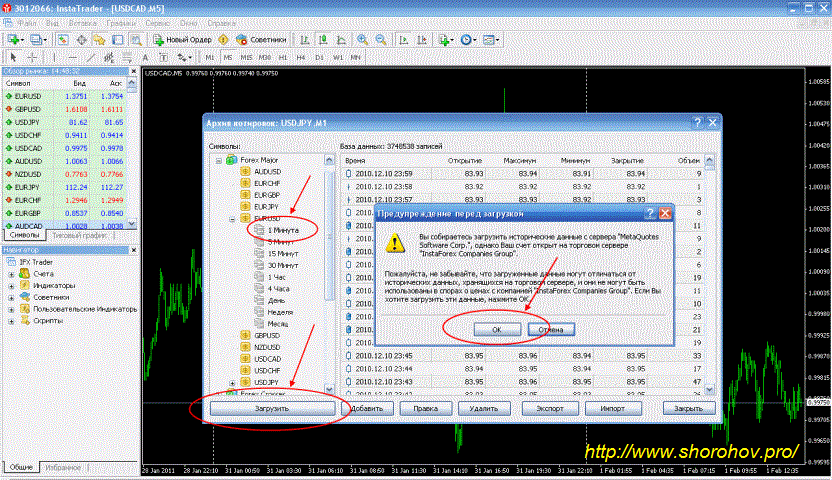Screen dimensions: 832x480
Task: Switch chart to line chart icon
Action: tap(341, 40)
